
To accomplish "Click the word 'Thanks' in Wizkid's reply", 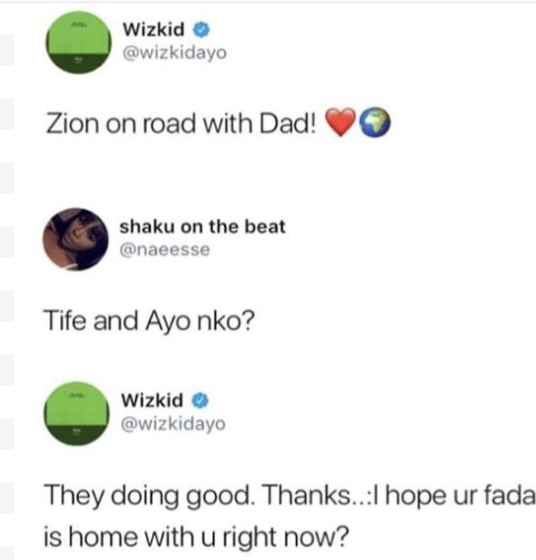I will [308, 495].
